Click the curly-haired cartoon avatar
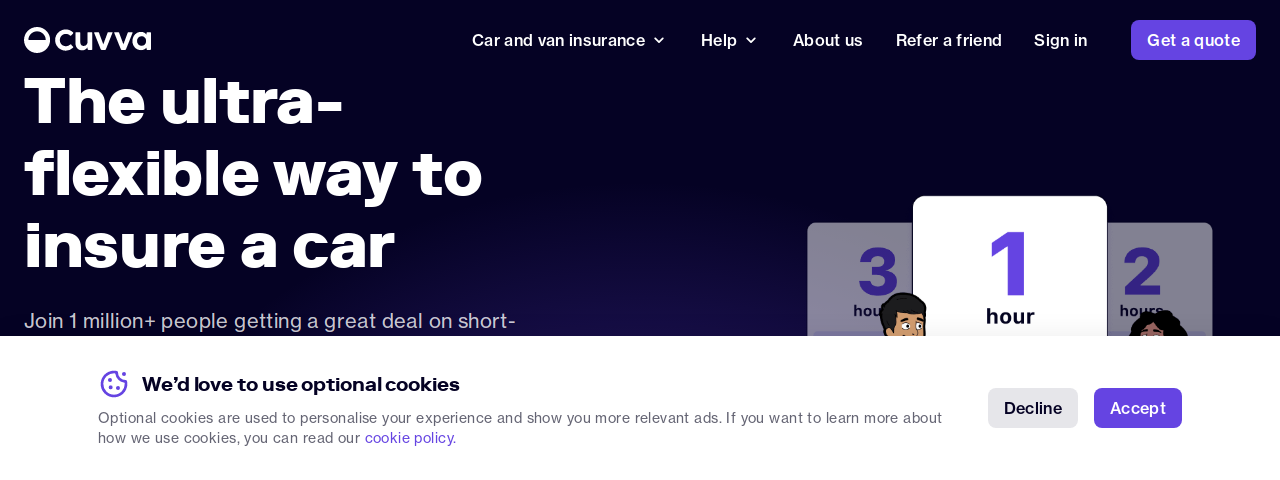1280x480 pixels. click(x=1157, y=324)
